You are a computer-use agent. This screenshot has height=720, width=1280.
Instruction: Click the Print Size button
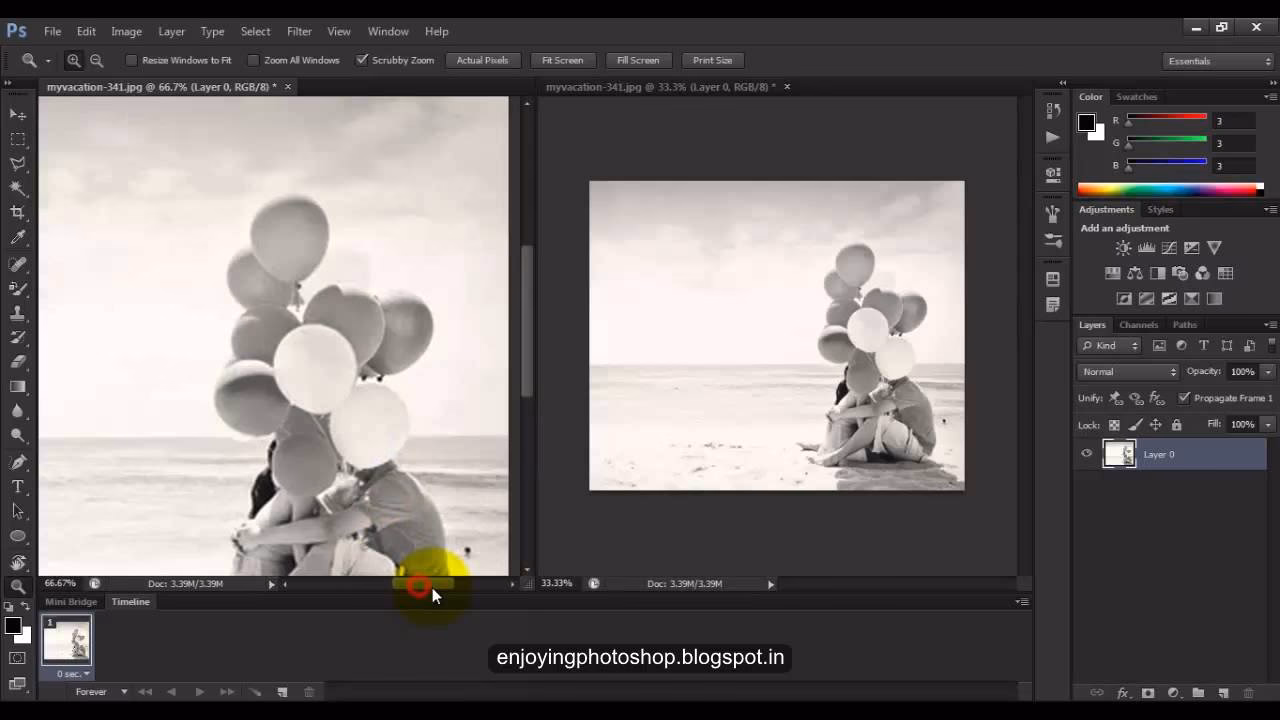point(712,60)
